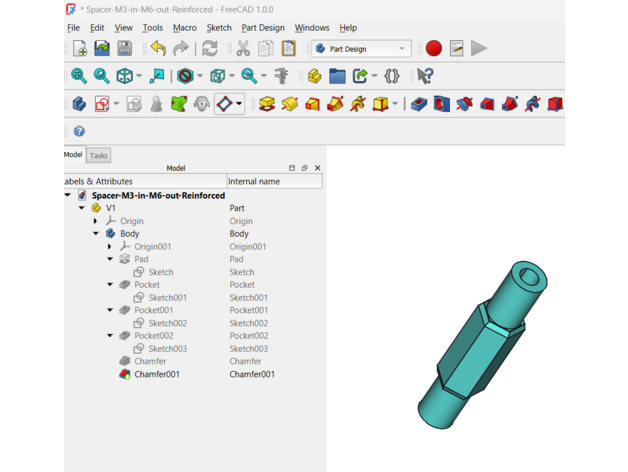The height and width of the screenshot is (472, 628).
Task: Switch to the Tasks tab
Action: tap(98, 156)
